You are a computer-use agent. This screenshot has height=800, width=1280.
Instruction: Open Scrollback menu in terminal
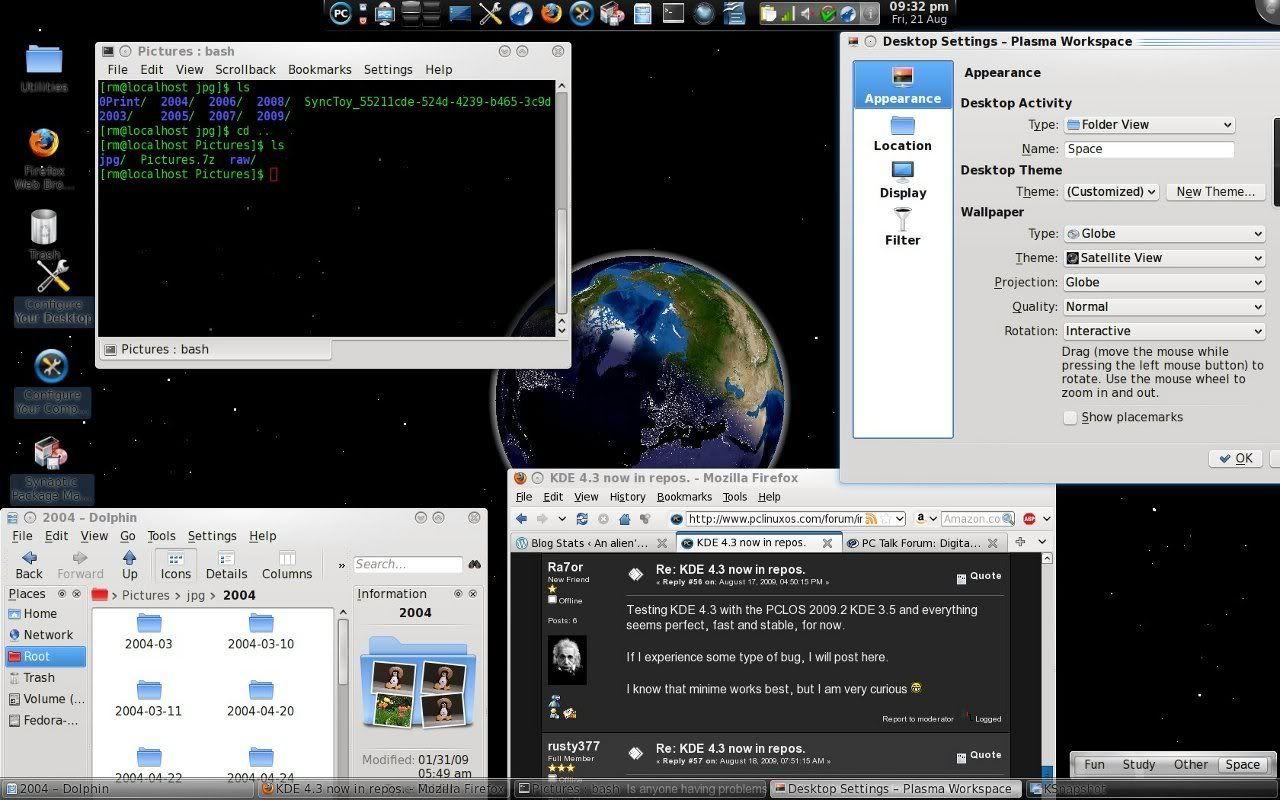tap(245, 70)
